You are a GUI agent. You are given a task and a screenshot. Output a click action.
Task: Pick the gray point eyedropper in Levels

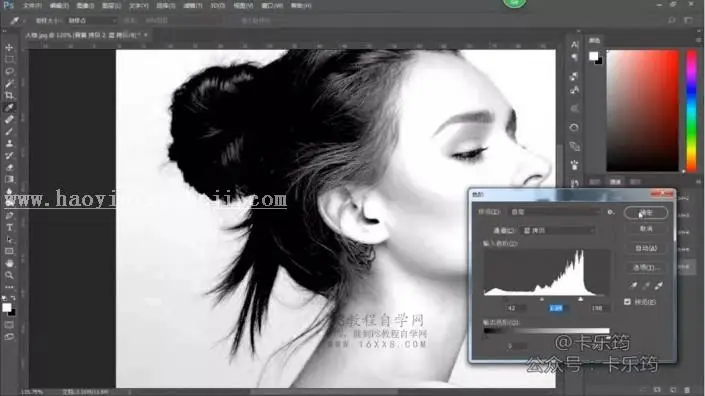646,285
